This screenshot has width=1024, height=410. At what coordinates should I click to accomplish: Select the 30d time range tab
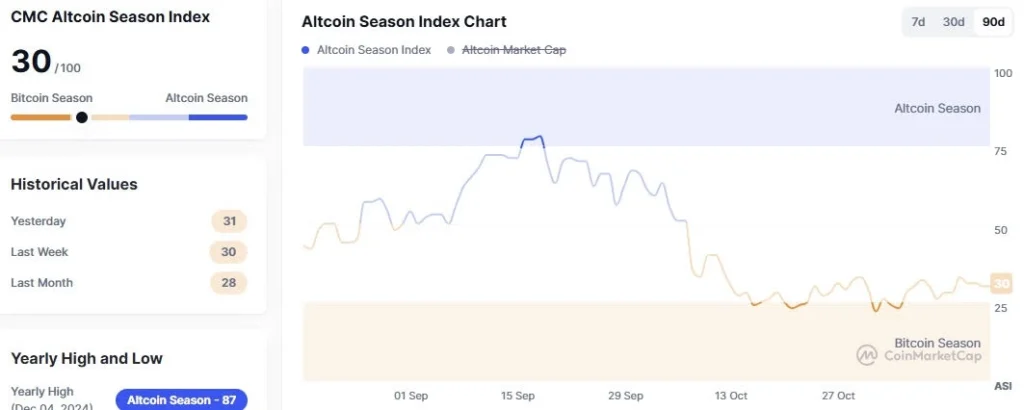(x=954, y=22)
